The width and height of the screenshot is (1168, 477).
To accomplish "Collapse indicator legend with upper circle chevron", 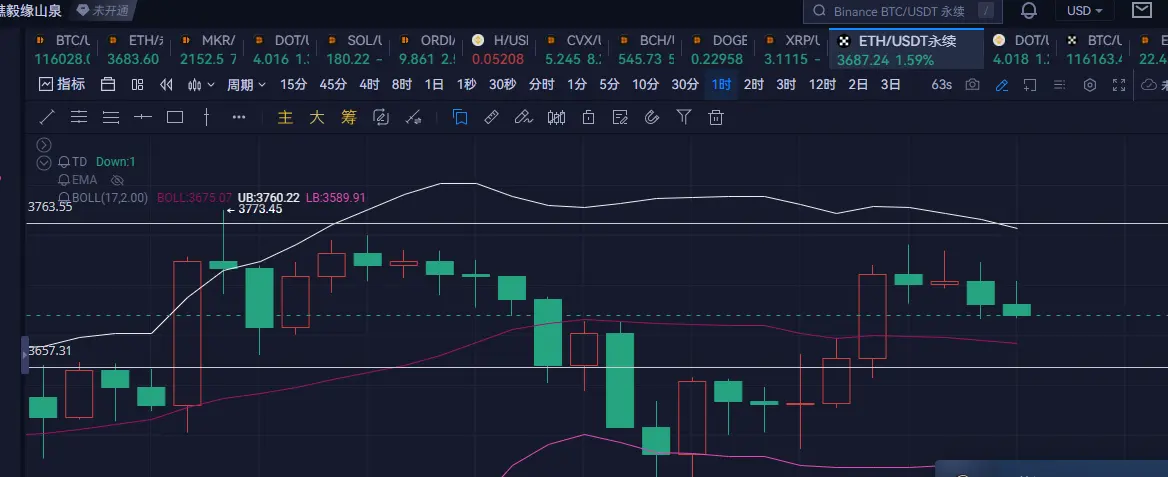I will [44, 145].
